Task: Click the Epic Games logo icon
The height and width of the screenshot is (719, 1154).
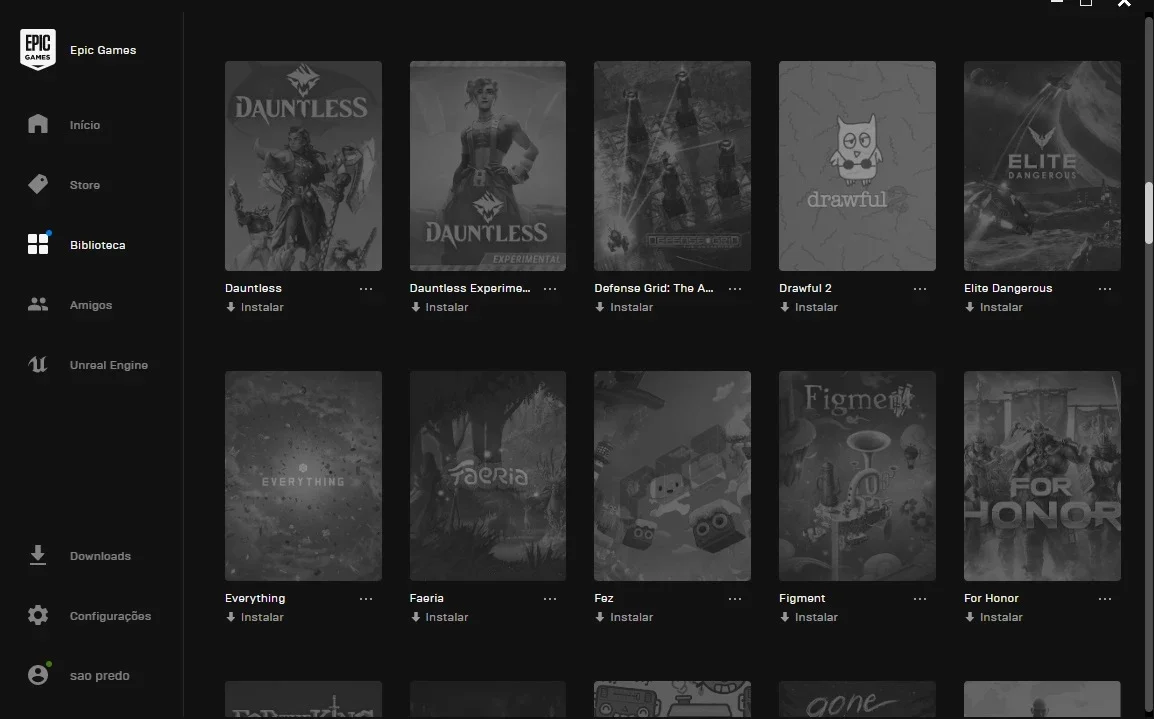Action: pyautogui.click(x=38, y=49)
